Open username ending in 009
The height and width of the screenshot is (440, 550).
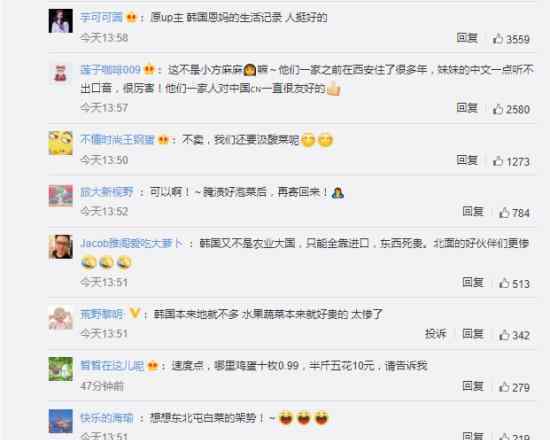110,69
